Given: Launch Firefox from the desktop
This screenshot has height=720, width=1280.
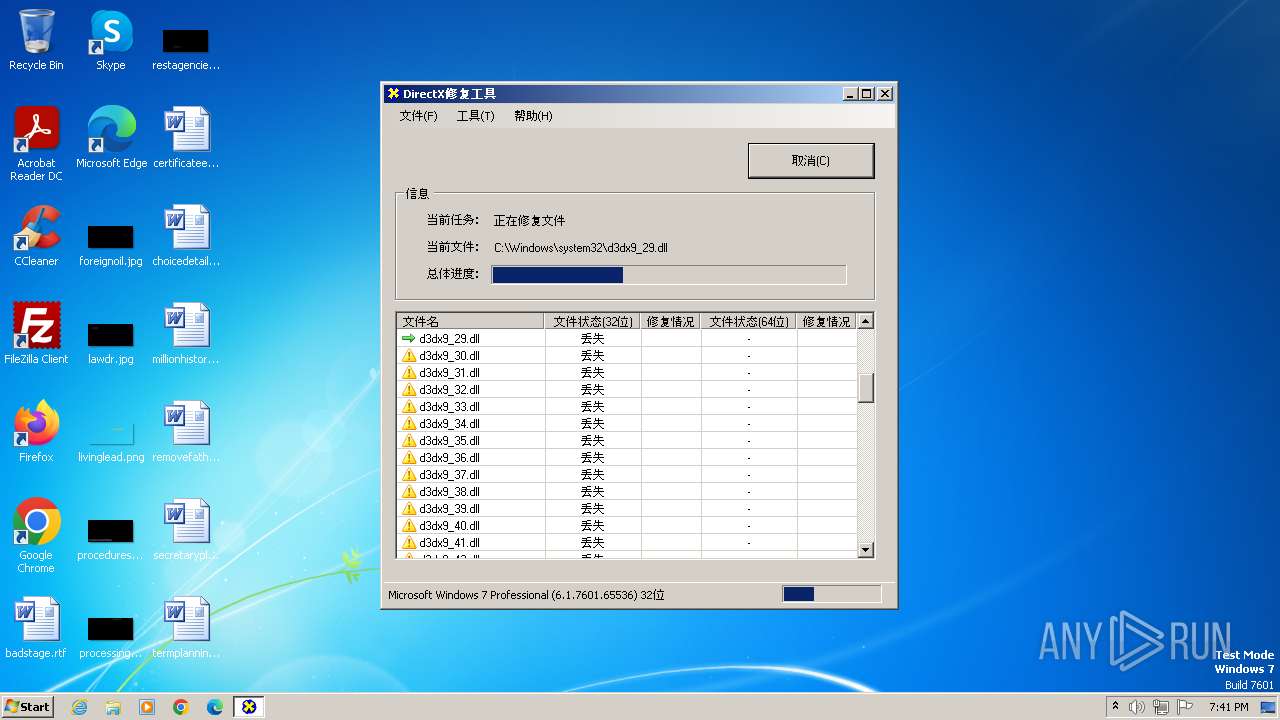Looking at the screenshot, I should coord(36,432).
